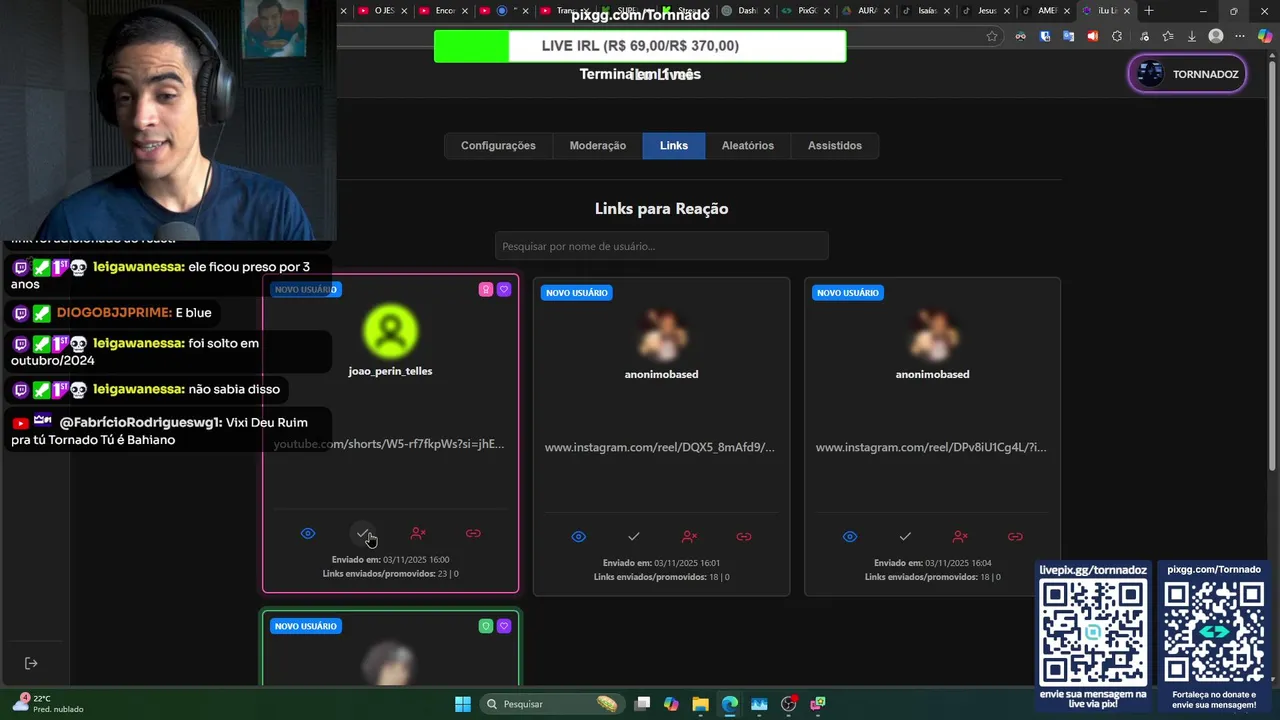Click the anonimobased username on the 16:01 card
Image resolution: width=1280 pixels, height=720 pixels.
(x=661, y=374)
